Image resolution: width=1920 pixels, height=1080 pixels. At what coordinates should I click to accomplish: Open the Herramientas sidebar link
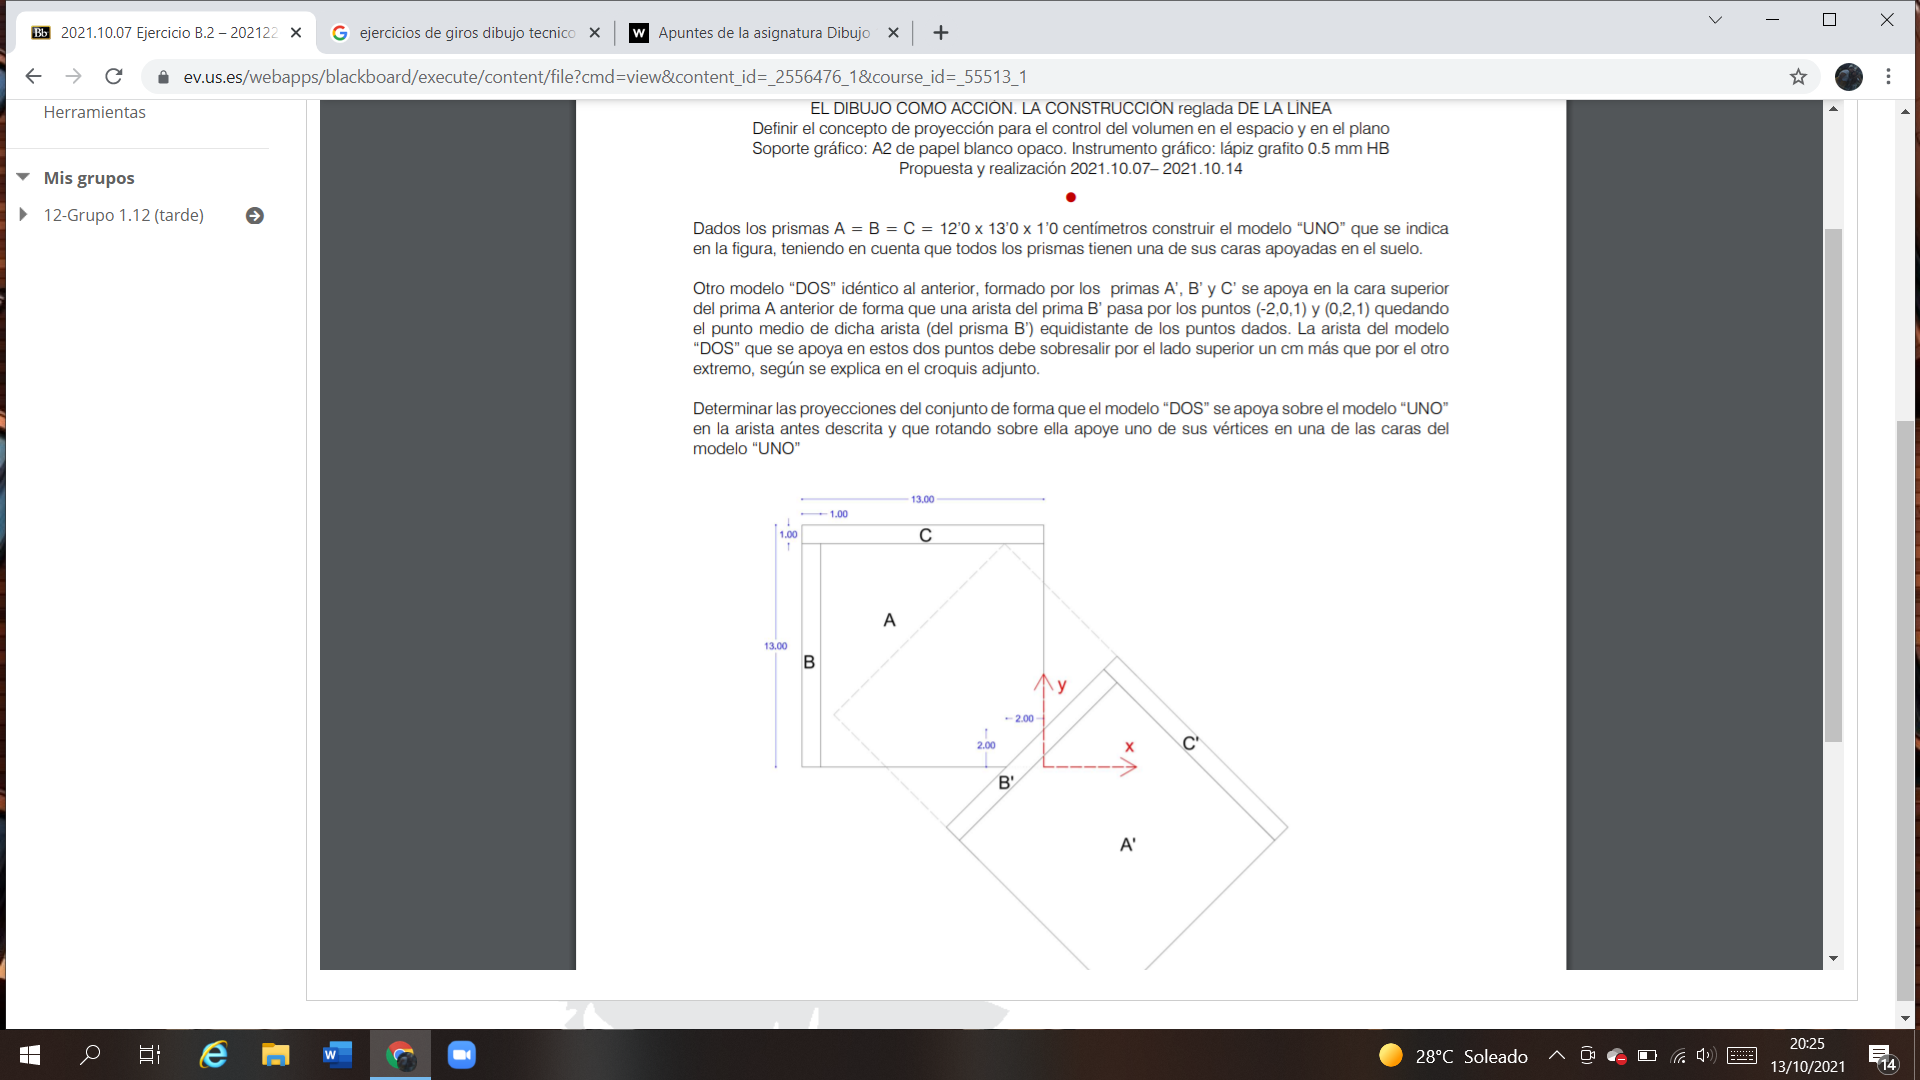pos(94,112)
